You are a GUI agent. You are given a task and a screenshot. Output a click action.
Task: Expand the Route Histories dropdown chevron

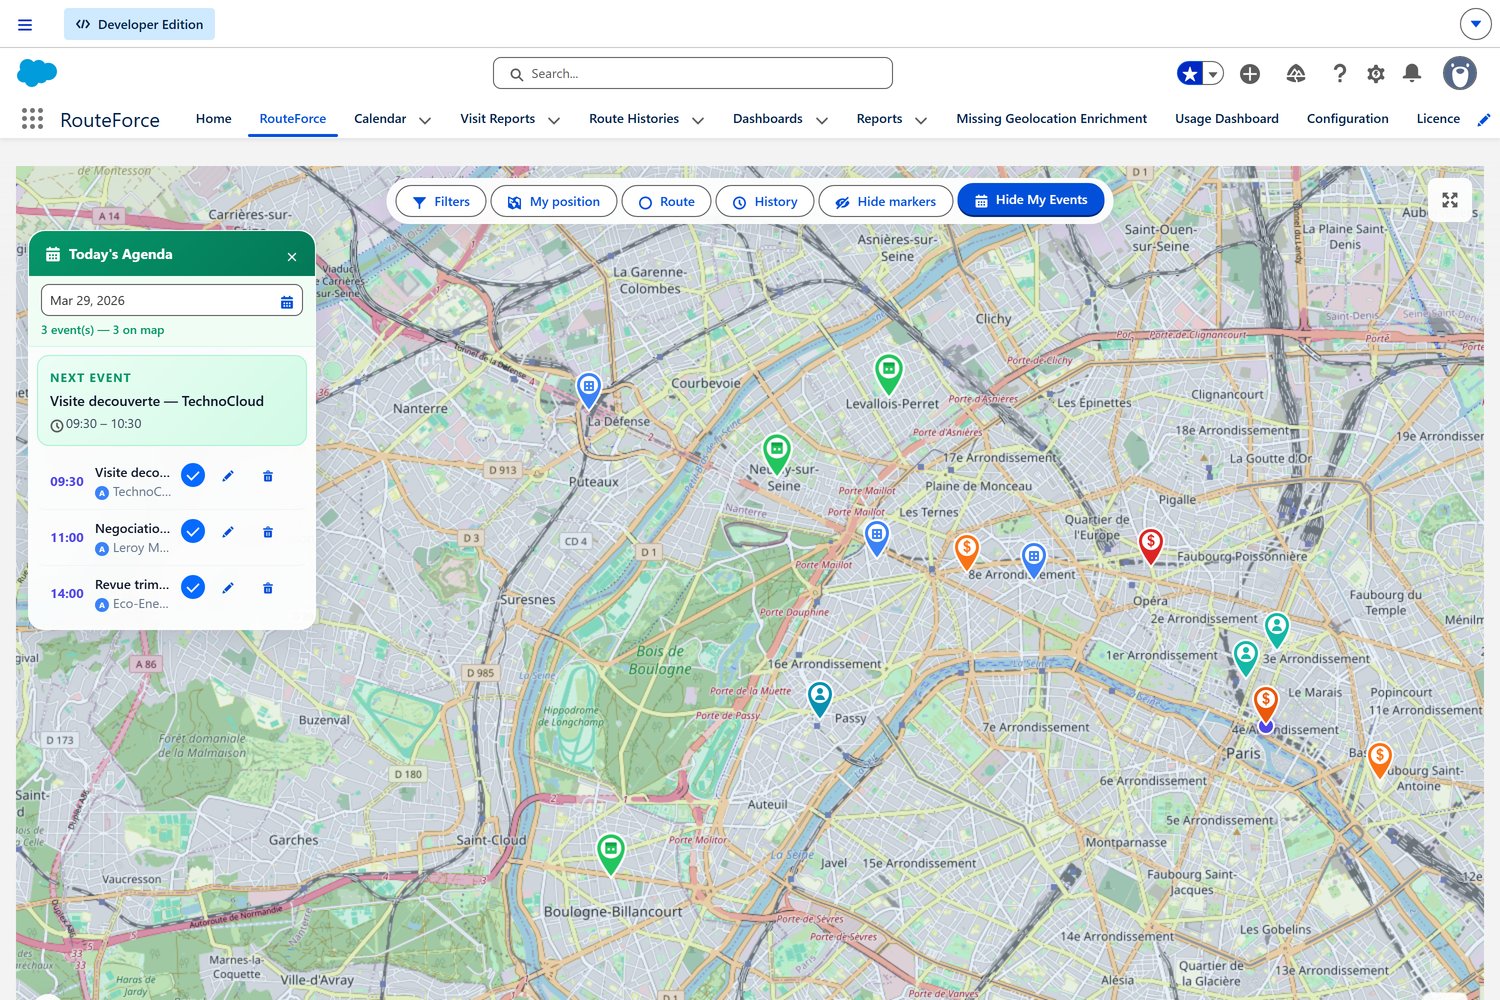click(698, 120)
